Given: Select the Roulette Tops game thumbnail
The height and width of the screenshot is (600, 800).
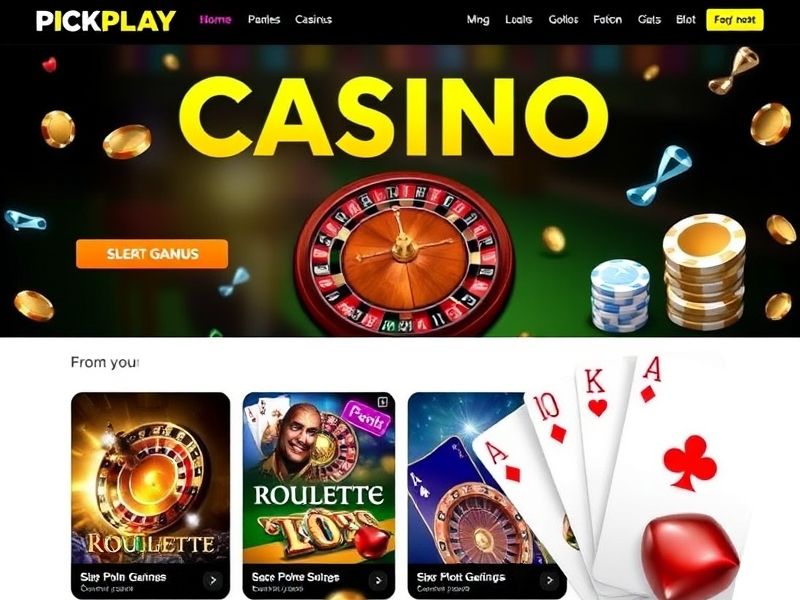Looking at the screenshot, I should point(319,479).
